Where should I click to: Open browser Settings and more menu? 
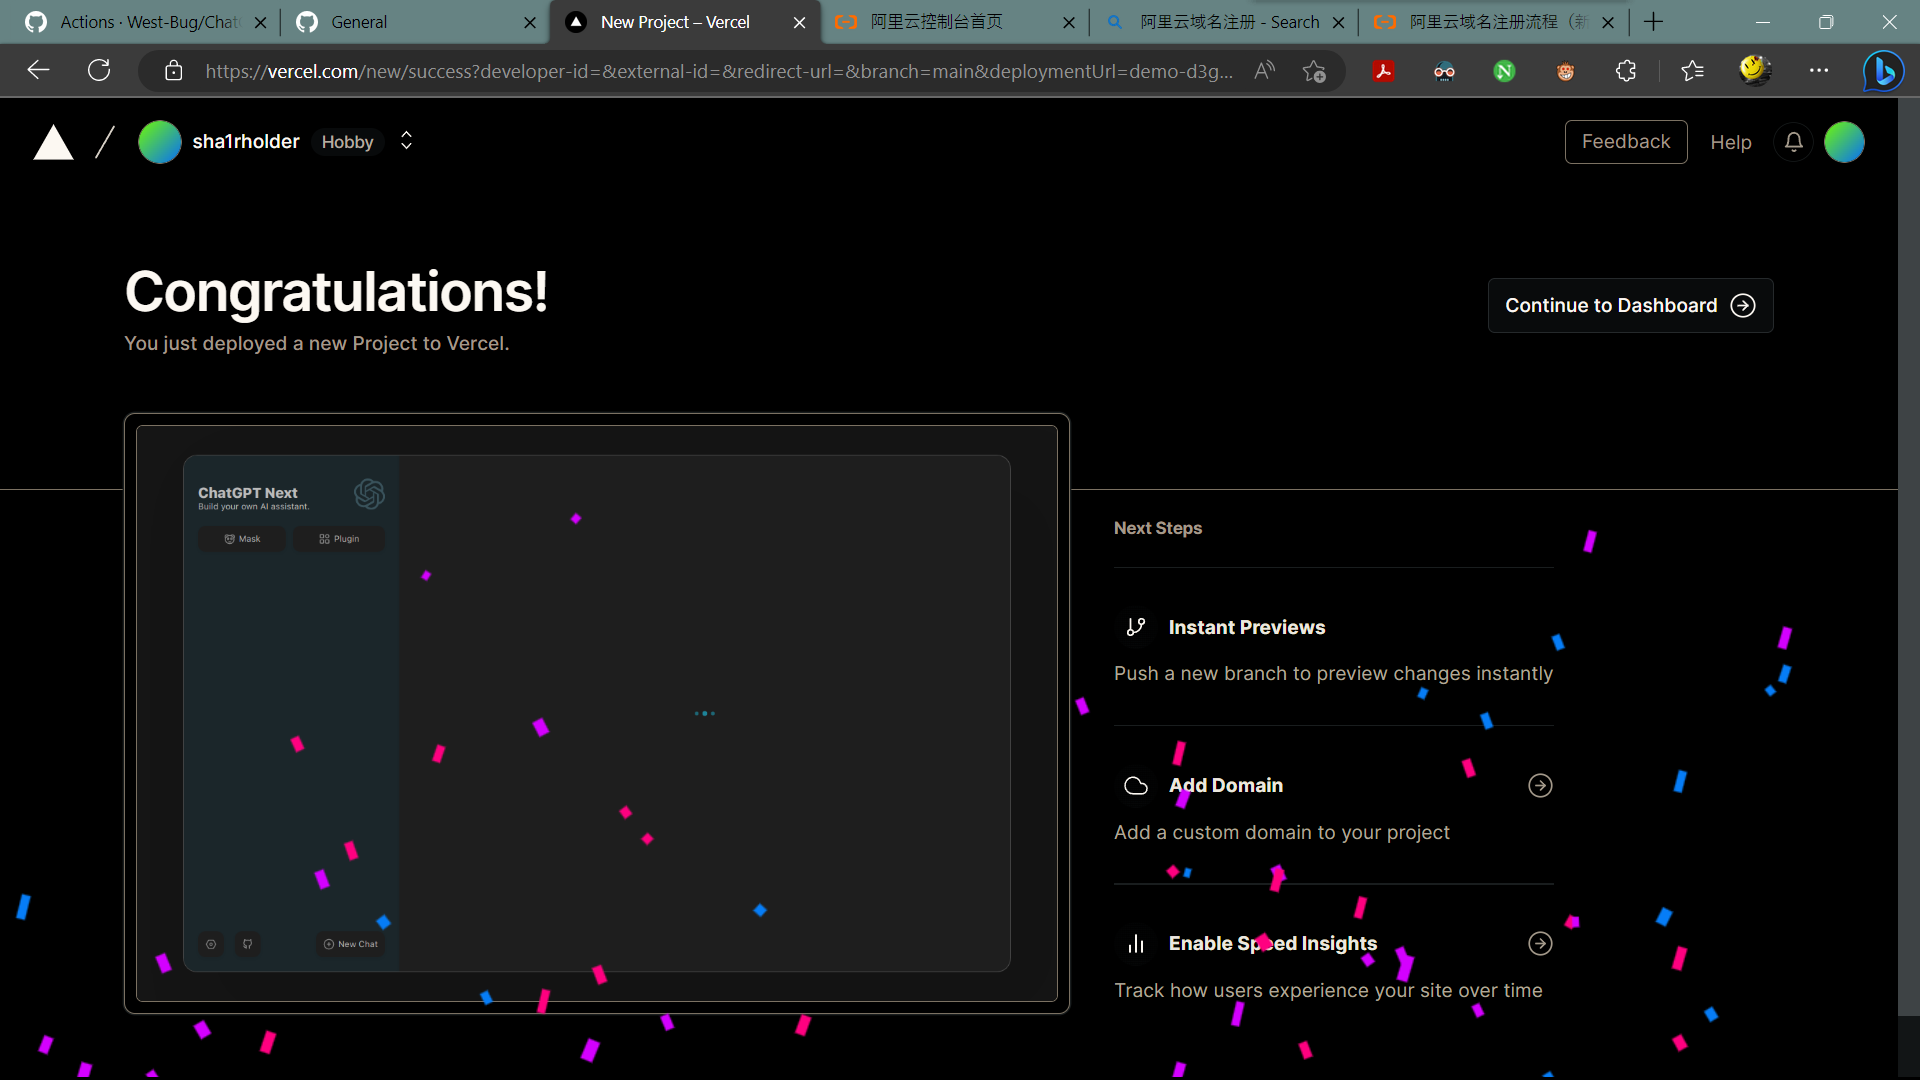tap(1819, 70)
